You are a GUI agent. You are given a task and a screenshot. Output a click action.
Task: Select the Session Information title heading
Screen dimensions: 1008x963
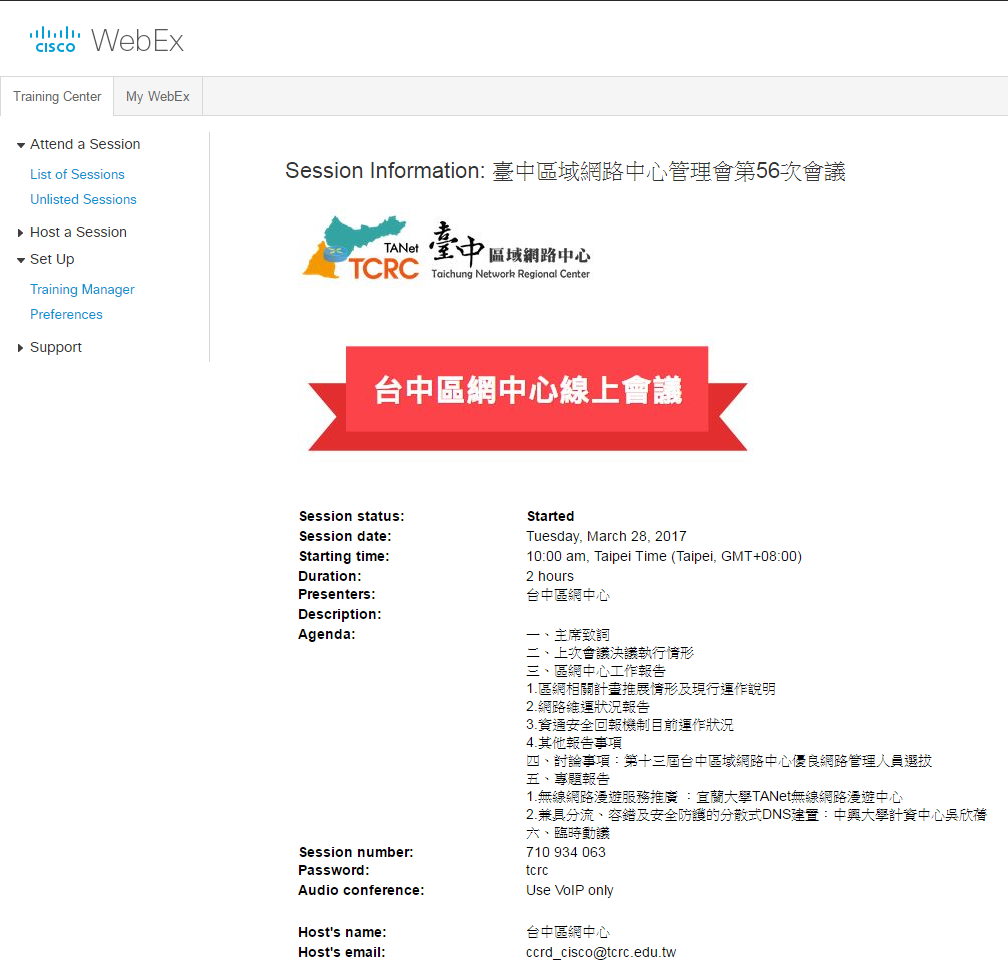tap(565, 171)
